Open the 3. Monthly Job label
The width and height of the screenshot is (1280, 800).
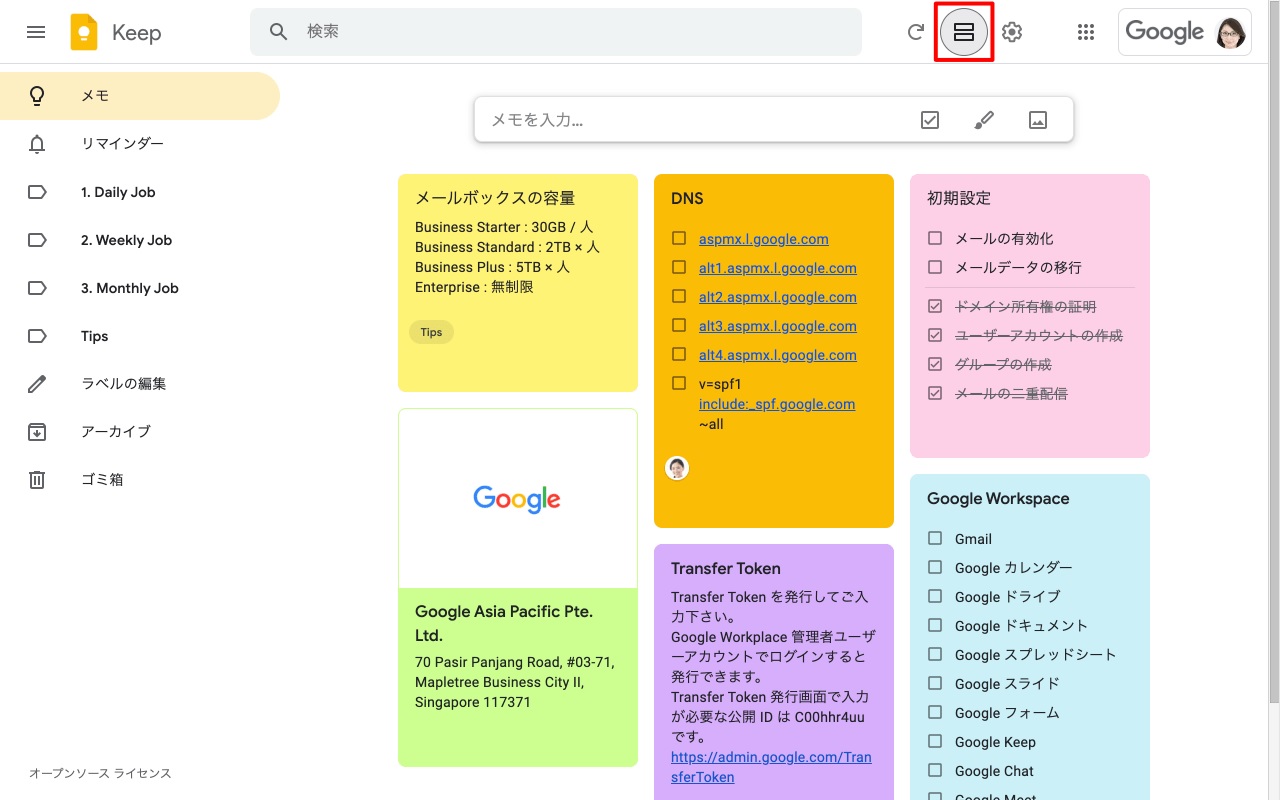[140, 288]
